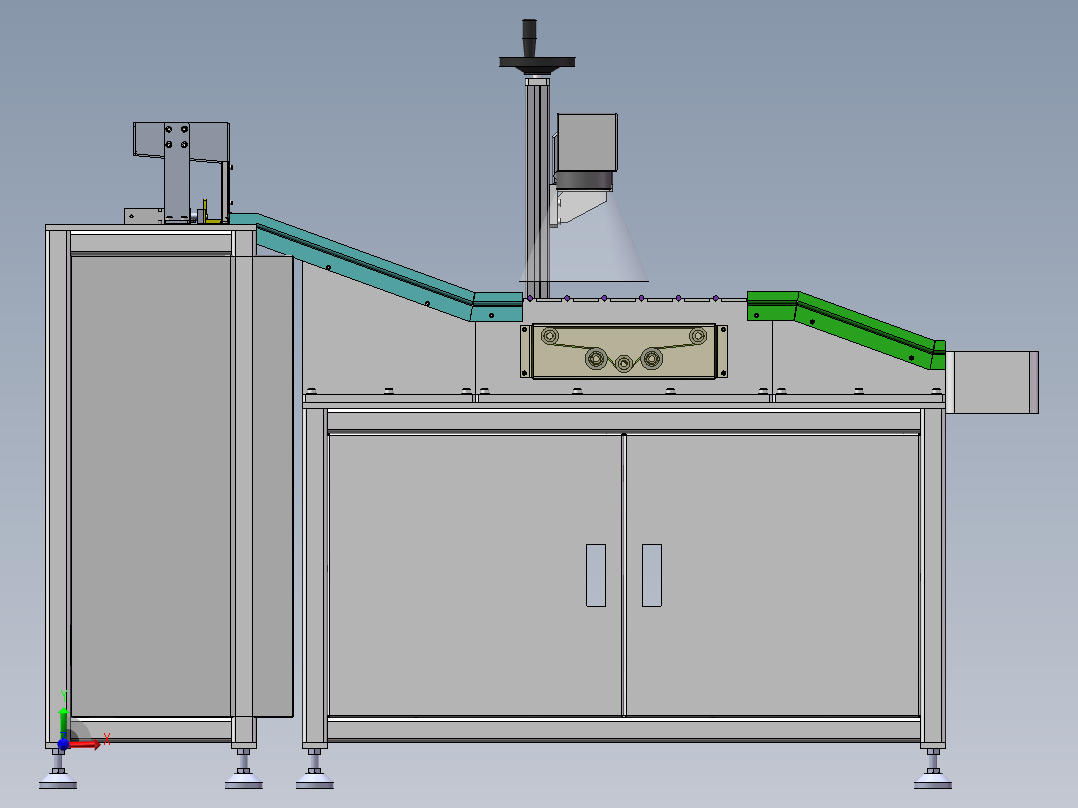1078x808 pixels.
Task: Click the red X axis arrow
Action: tap(85, 744)
